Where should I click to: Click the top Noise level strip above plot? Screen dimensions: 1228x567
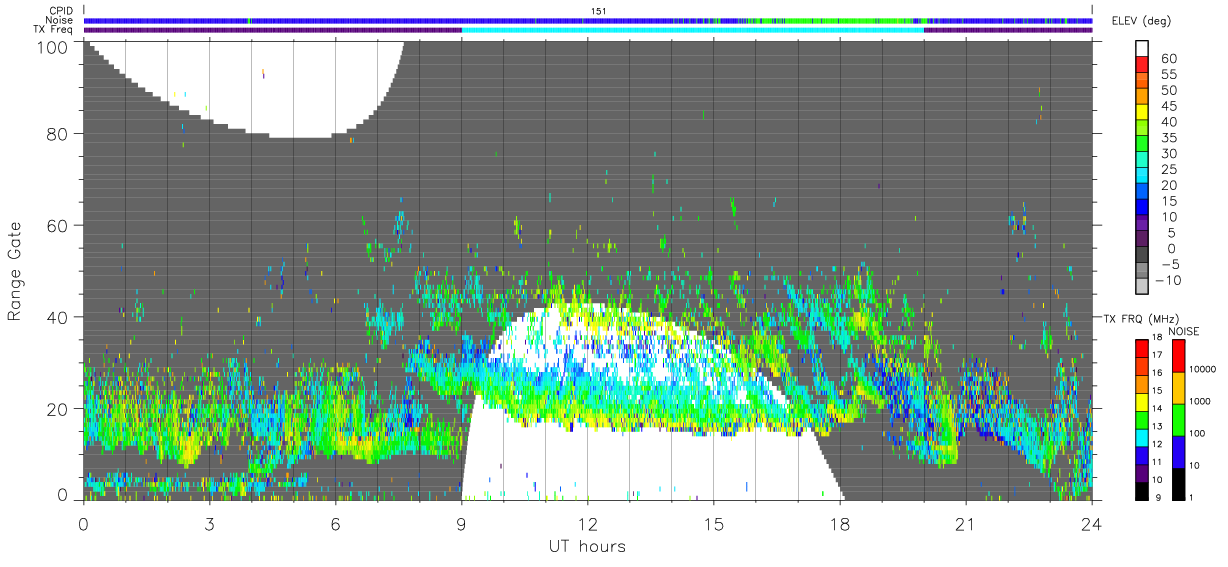pyautogui.click(x=588, y=20)
